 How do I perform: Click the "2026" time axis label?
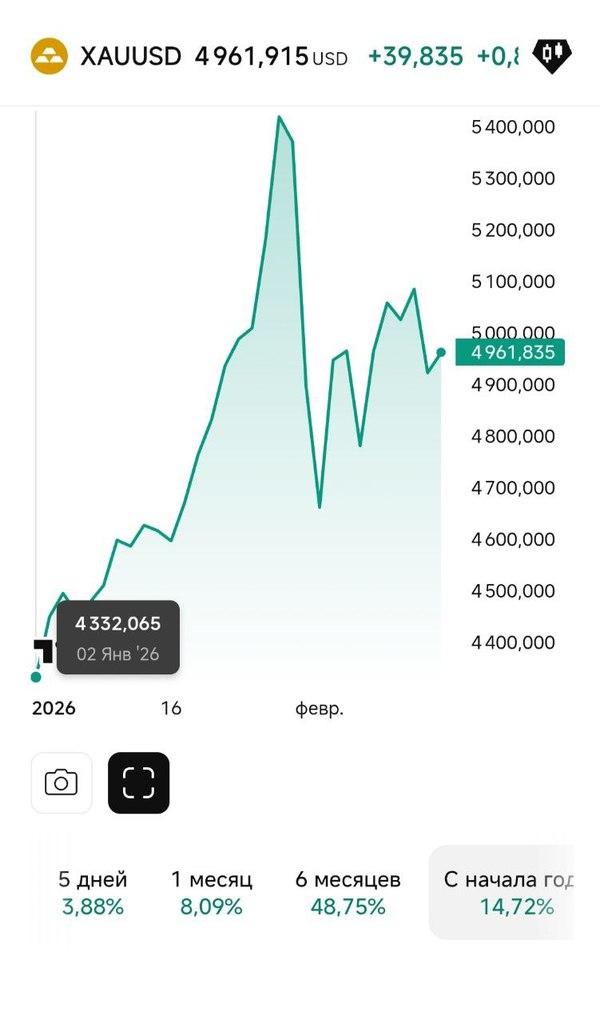click(54, 709)
